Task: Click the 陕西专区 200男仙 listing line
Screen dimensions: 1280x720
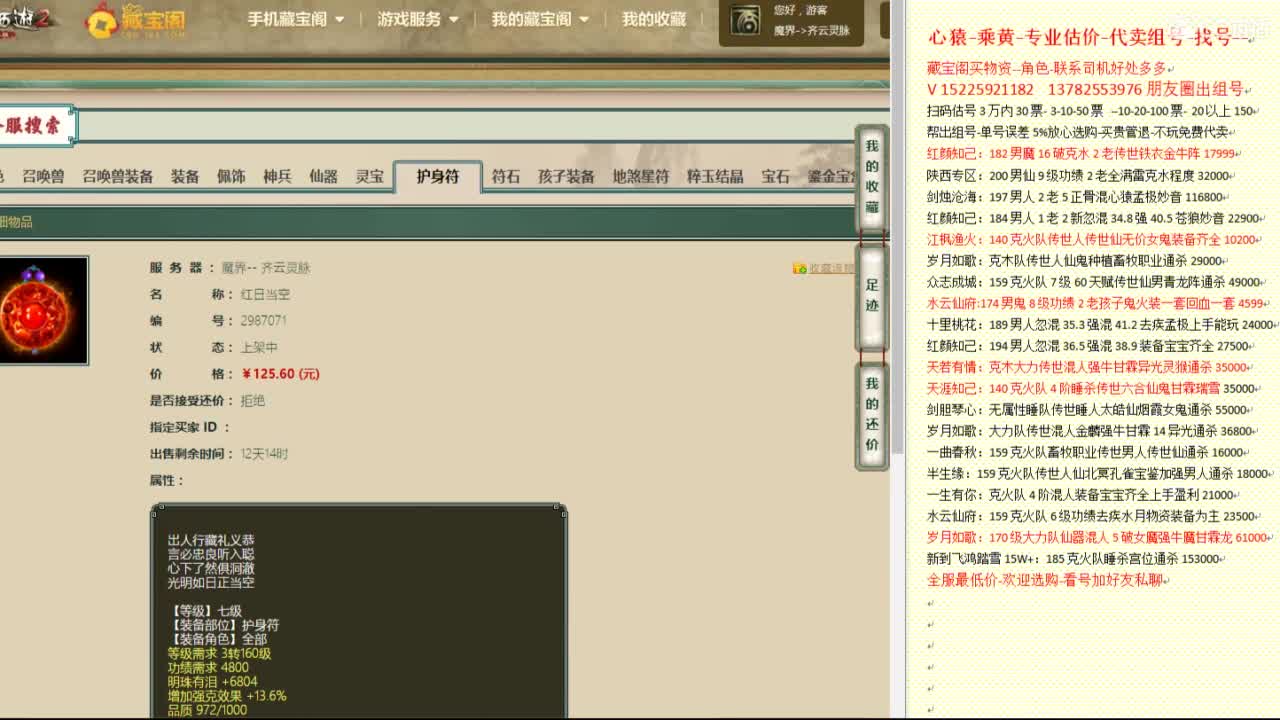Action: click(1078, 175)
